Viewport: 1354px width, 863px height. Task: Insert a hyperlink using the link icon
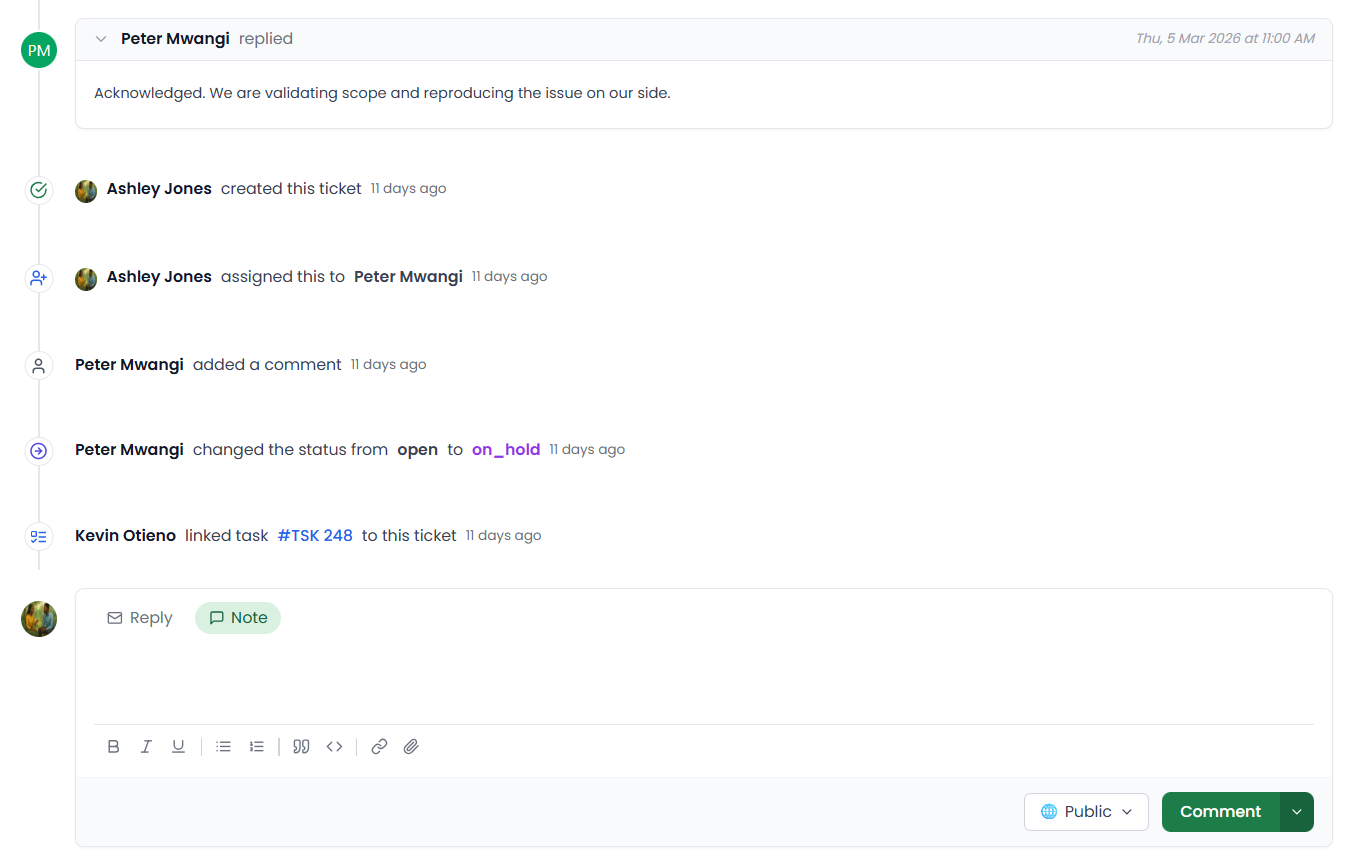379,746
